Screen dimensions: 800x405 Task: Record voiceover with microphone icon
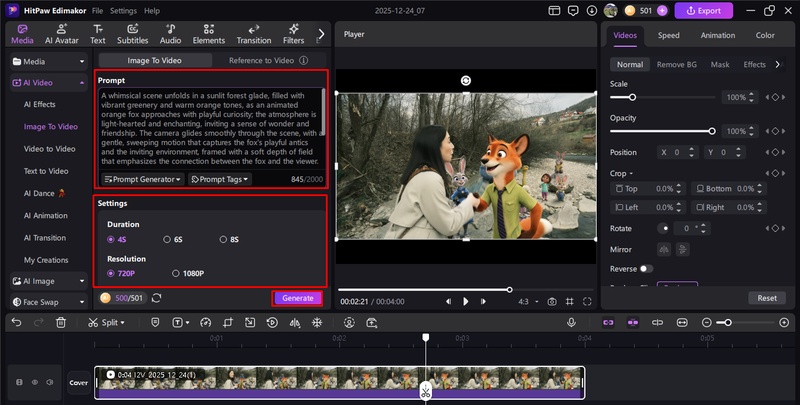(571, 322)
